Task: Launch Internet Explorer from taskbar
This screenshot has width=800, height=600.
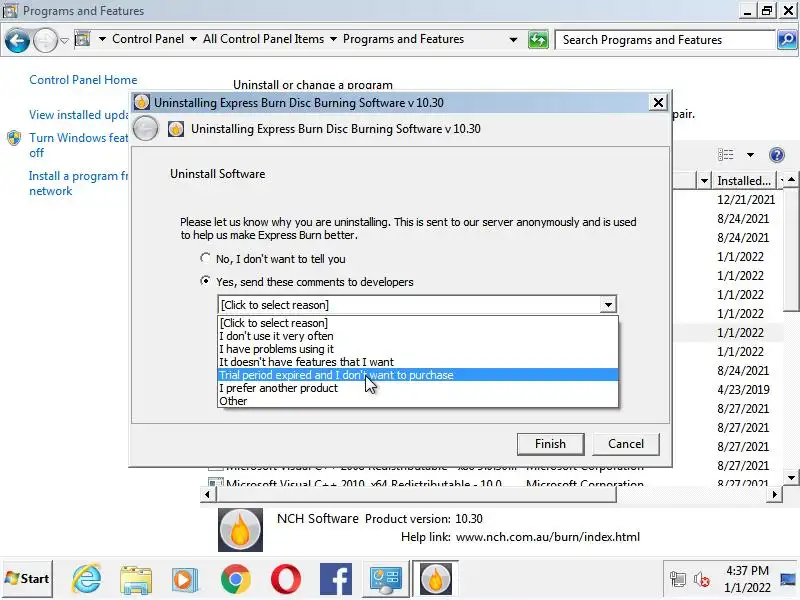Action: 86,579
